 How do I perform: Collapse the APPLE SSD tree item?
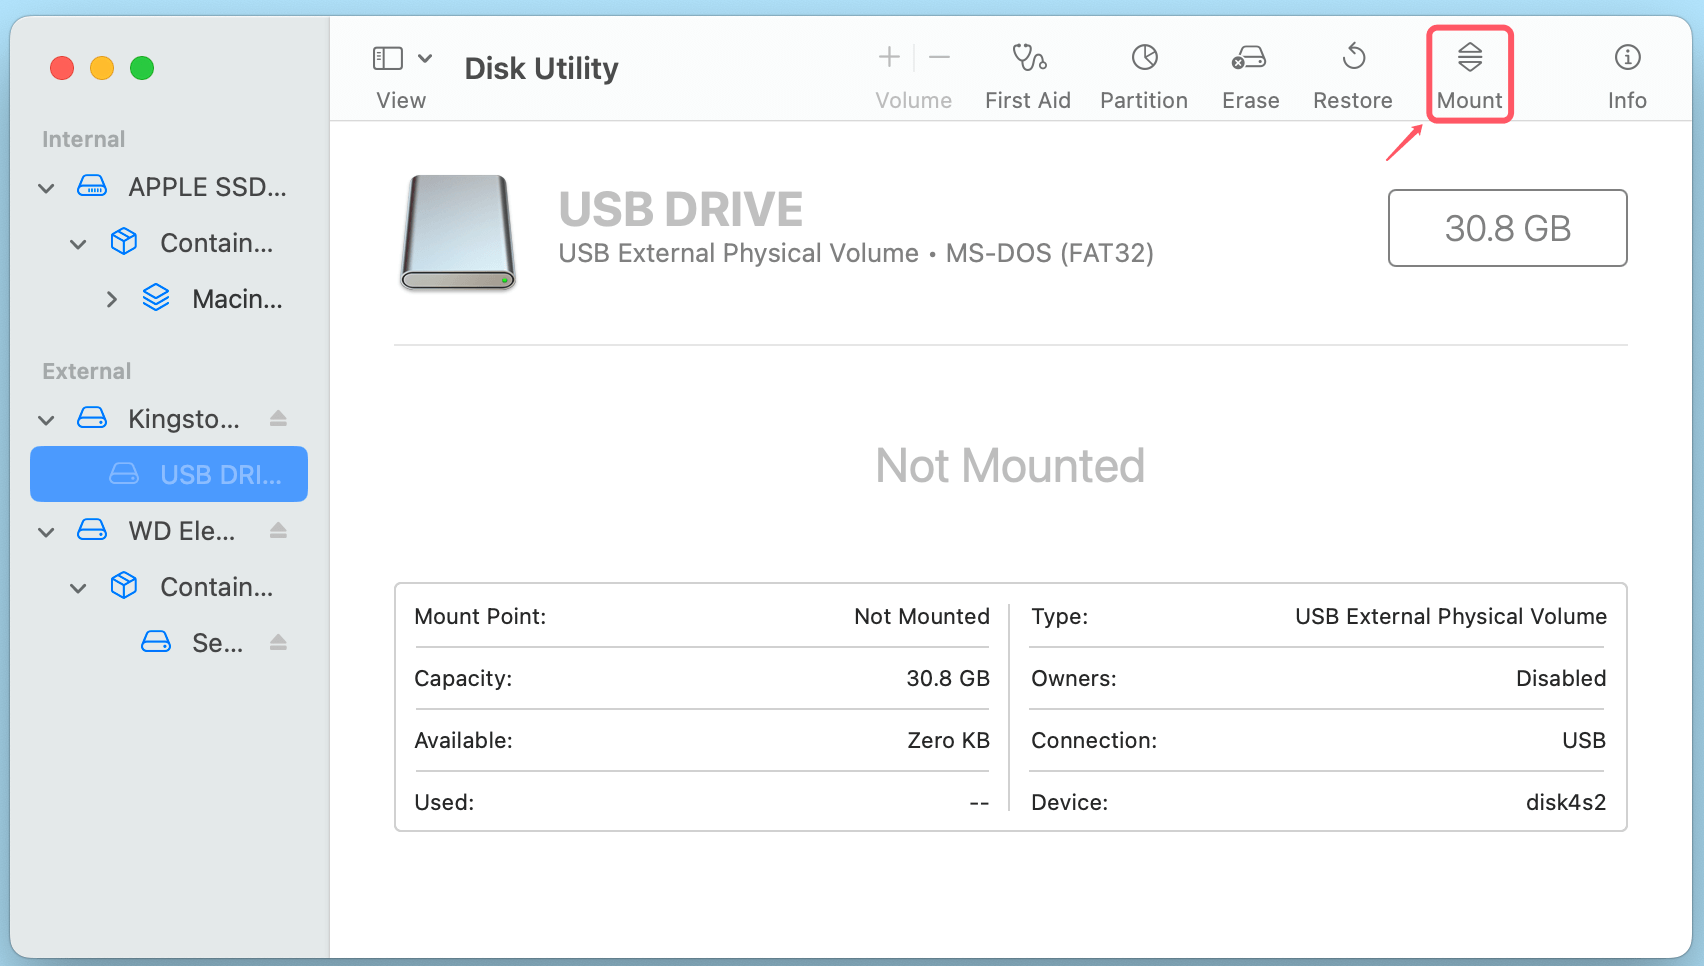click(45, 187)
